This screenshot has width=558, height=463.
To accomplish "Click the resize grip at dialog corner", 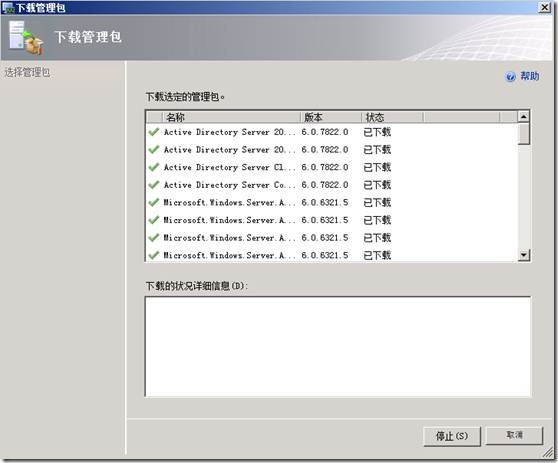I will 548,453.
